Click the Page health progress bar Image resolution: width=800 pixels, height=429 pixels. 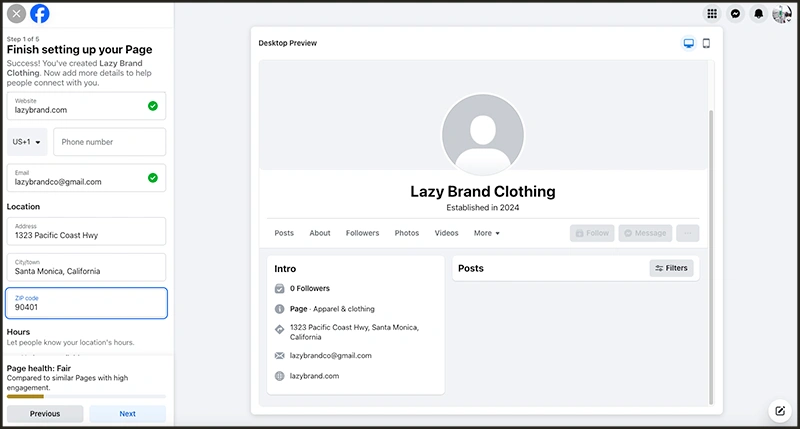tap(86, 396)
